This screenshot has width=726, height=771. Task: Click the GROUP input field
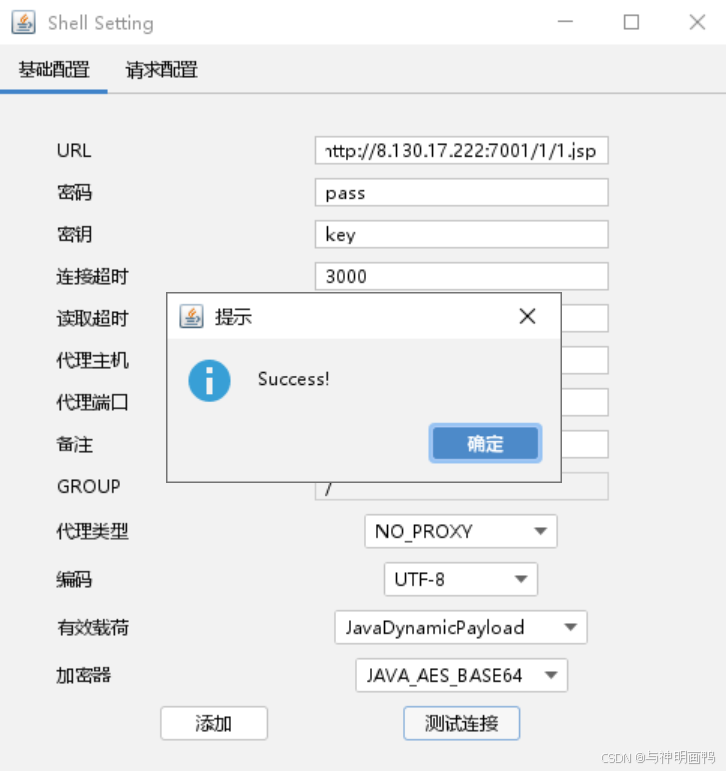[461, 491]
